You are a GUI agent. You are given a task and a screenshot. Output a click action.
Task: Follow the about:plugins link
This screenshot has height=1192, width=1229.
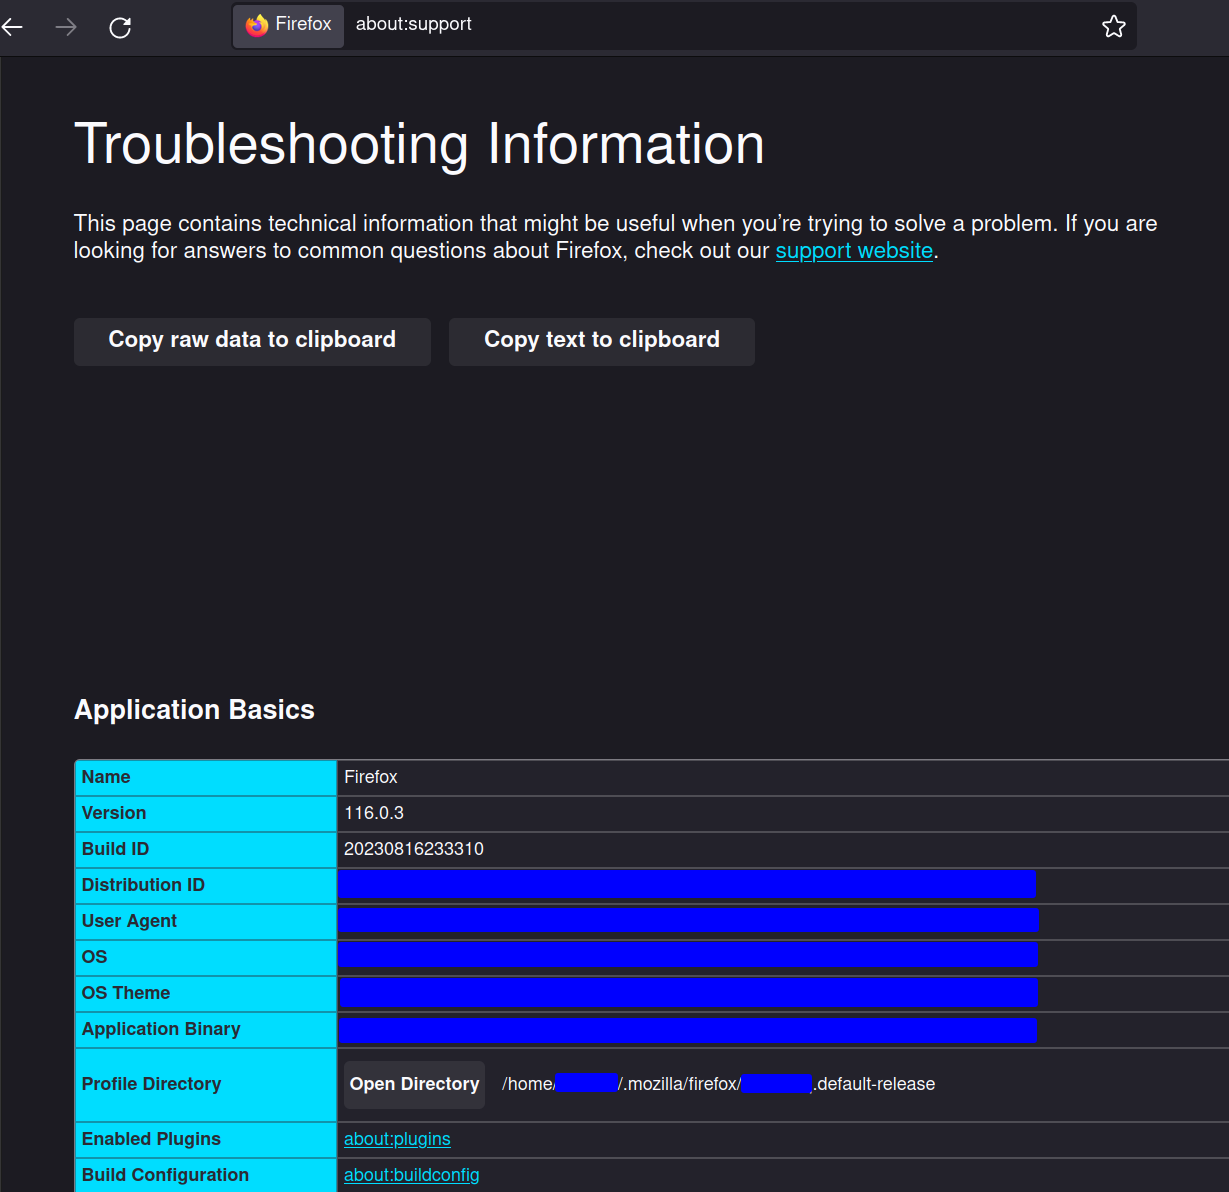coord(397,1139)
